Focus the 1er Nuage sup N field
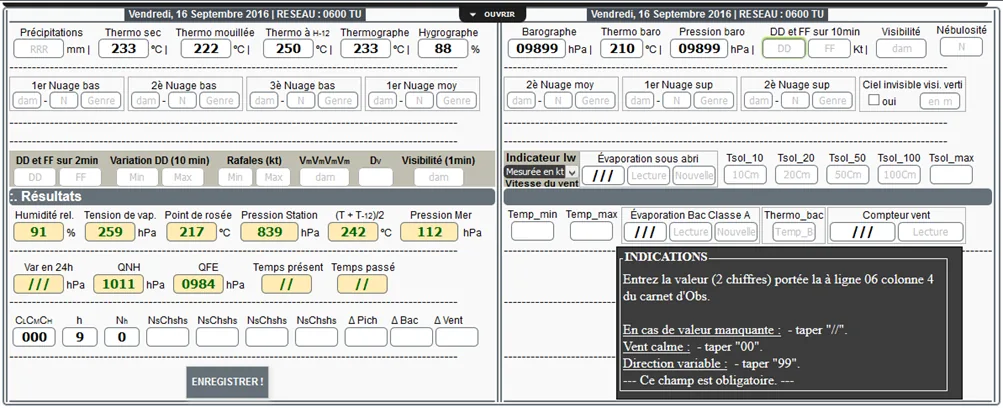Viewport: 1003px width, 408px height. pyautogui.click(x=676, y=100)
